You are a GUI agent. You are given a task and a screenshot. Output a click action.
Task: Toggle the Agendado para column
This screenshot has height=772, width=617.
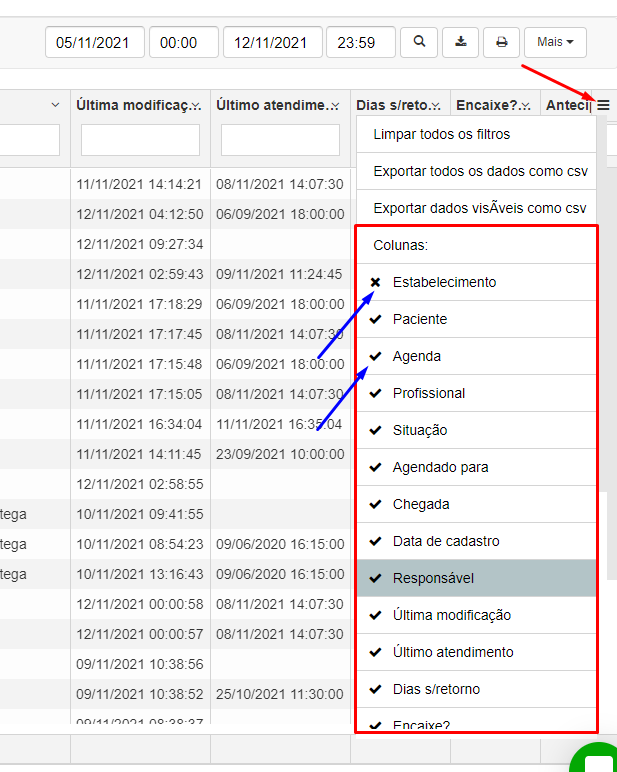(476, 467)
